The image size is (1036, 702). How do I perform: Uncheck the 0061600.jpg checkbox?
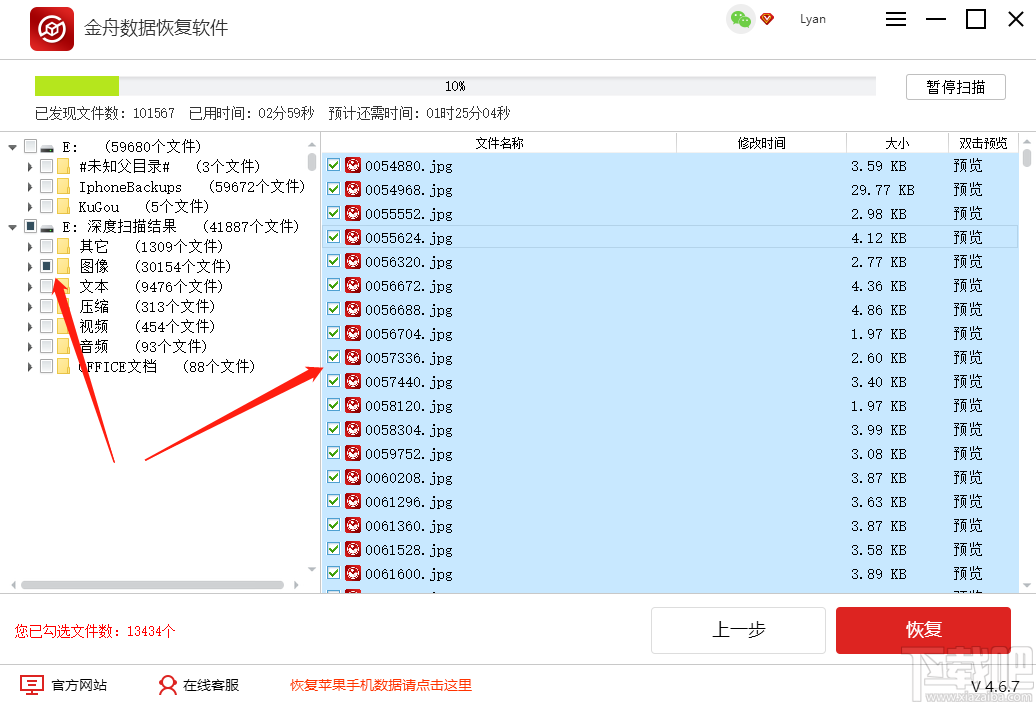pos(334,573)
